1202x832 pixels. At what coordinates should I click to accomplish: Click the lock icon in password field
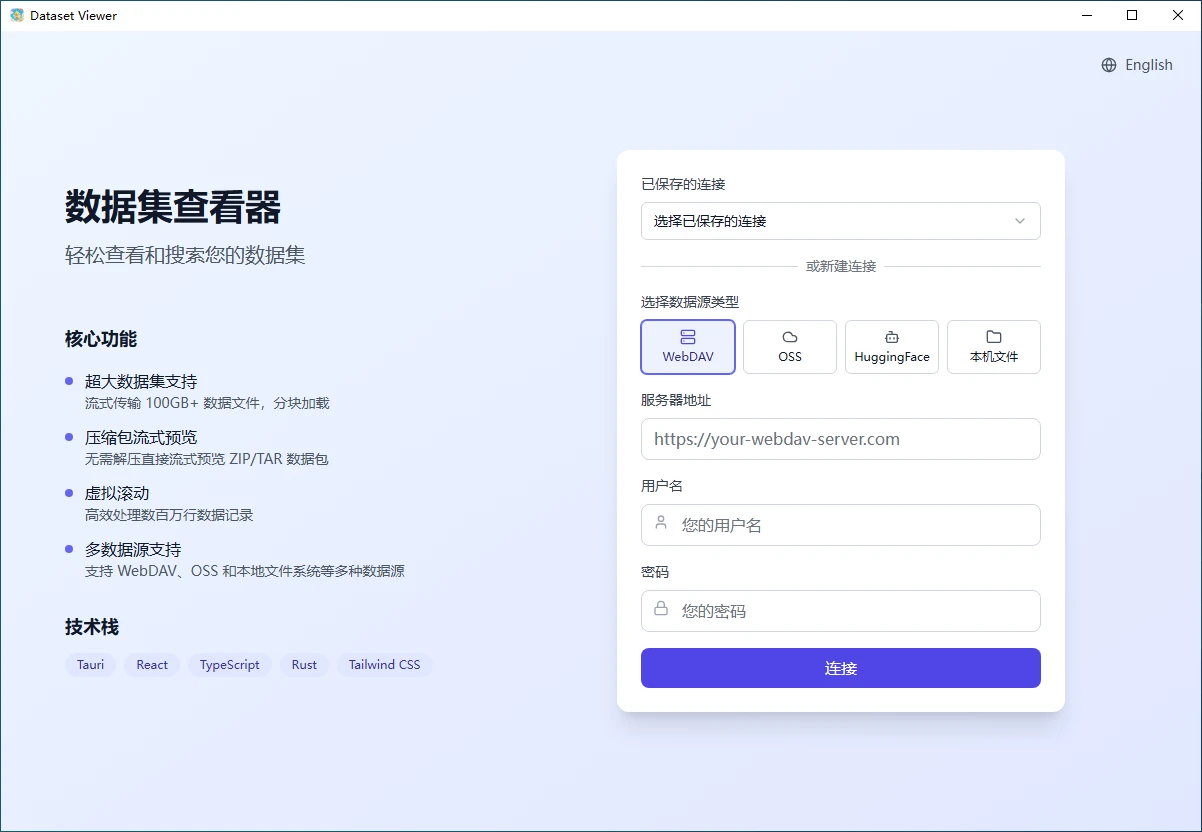tap(661, 609)
